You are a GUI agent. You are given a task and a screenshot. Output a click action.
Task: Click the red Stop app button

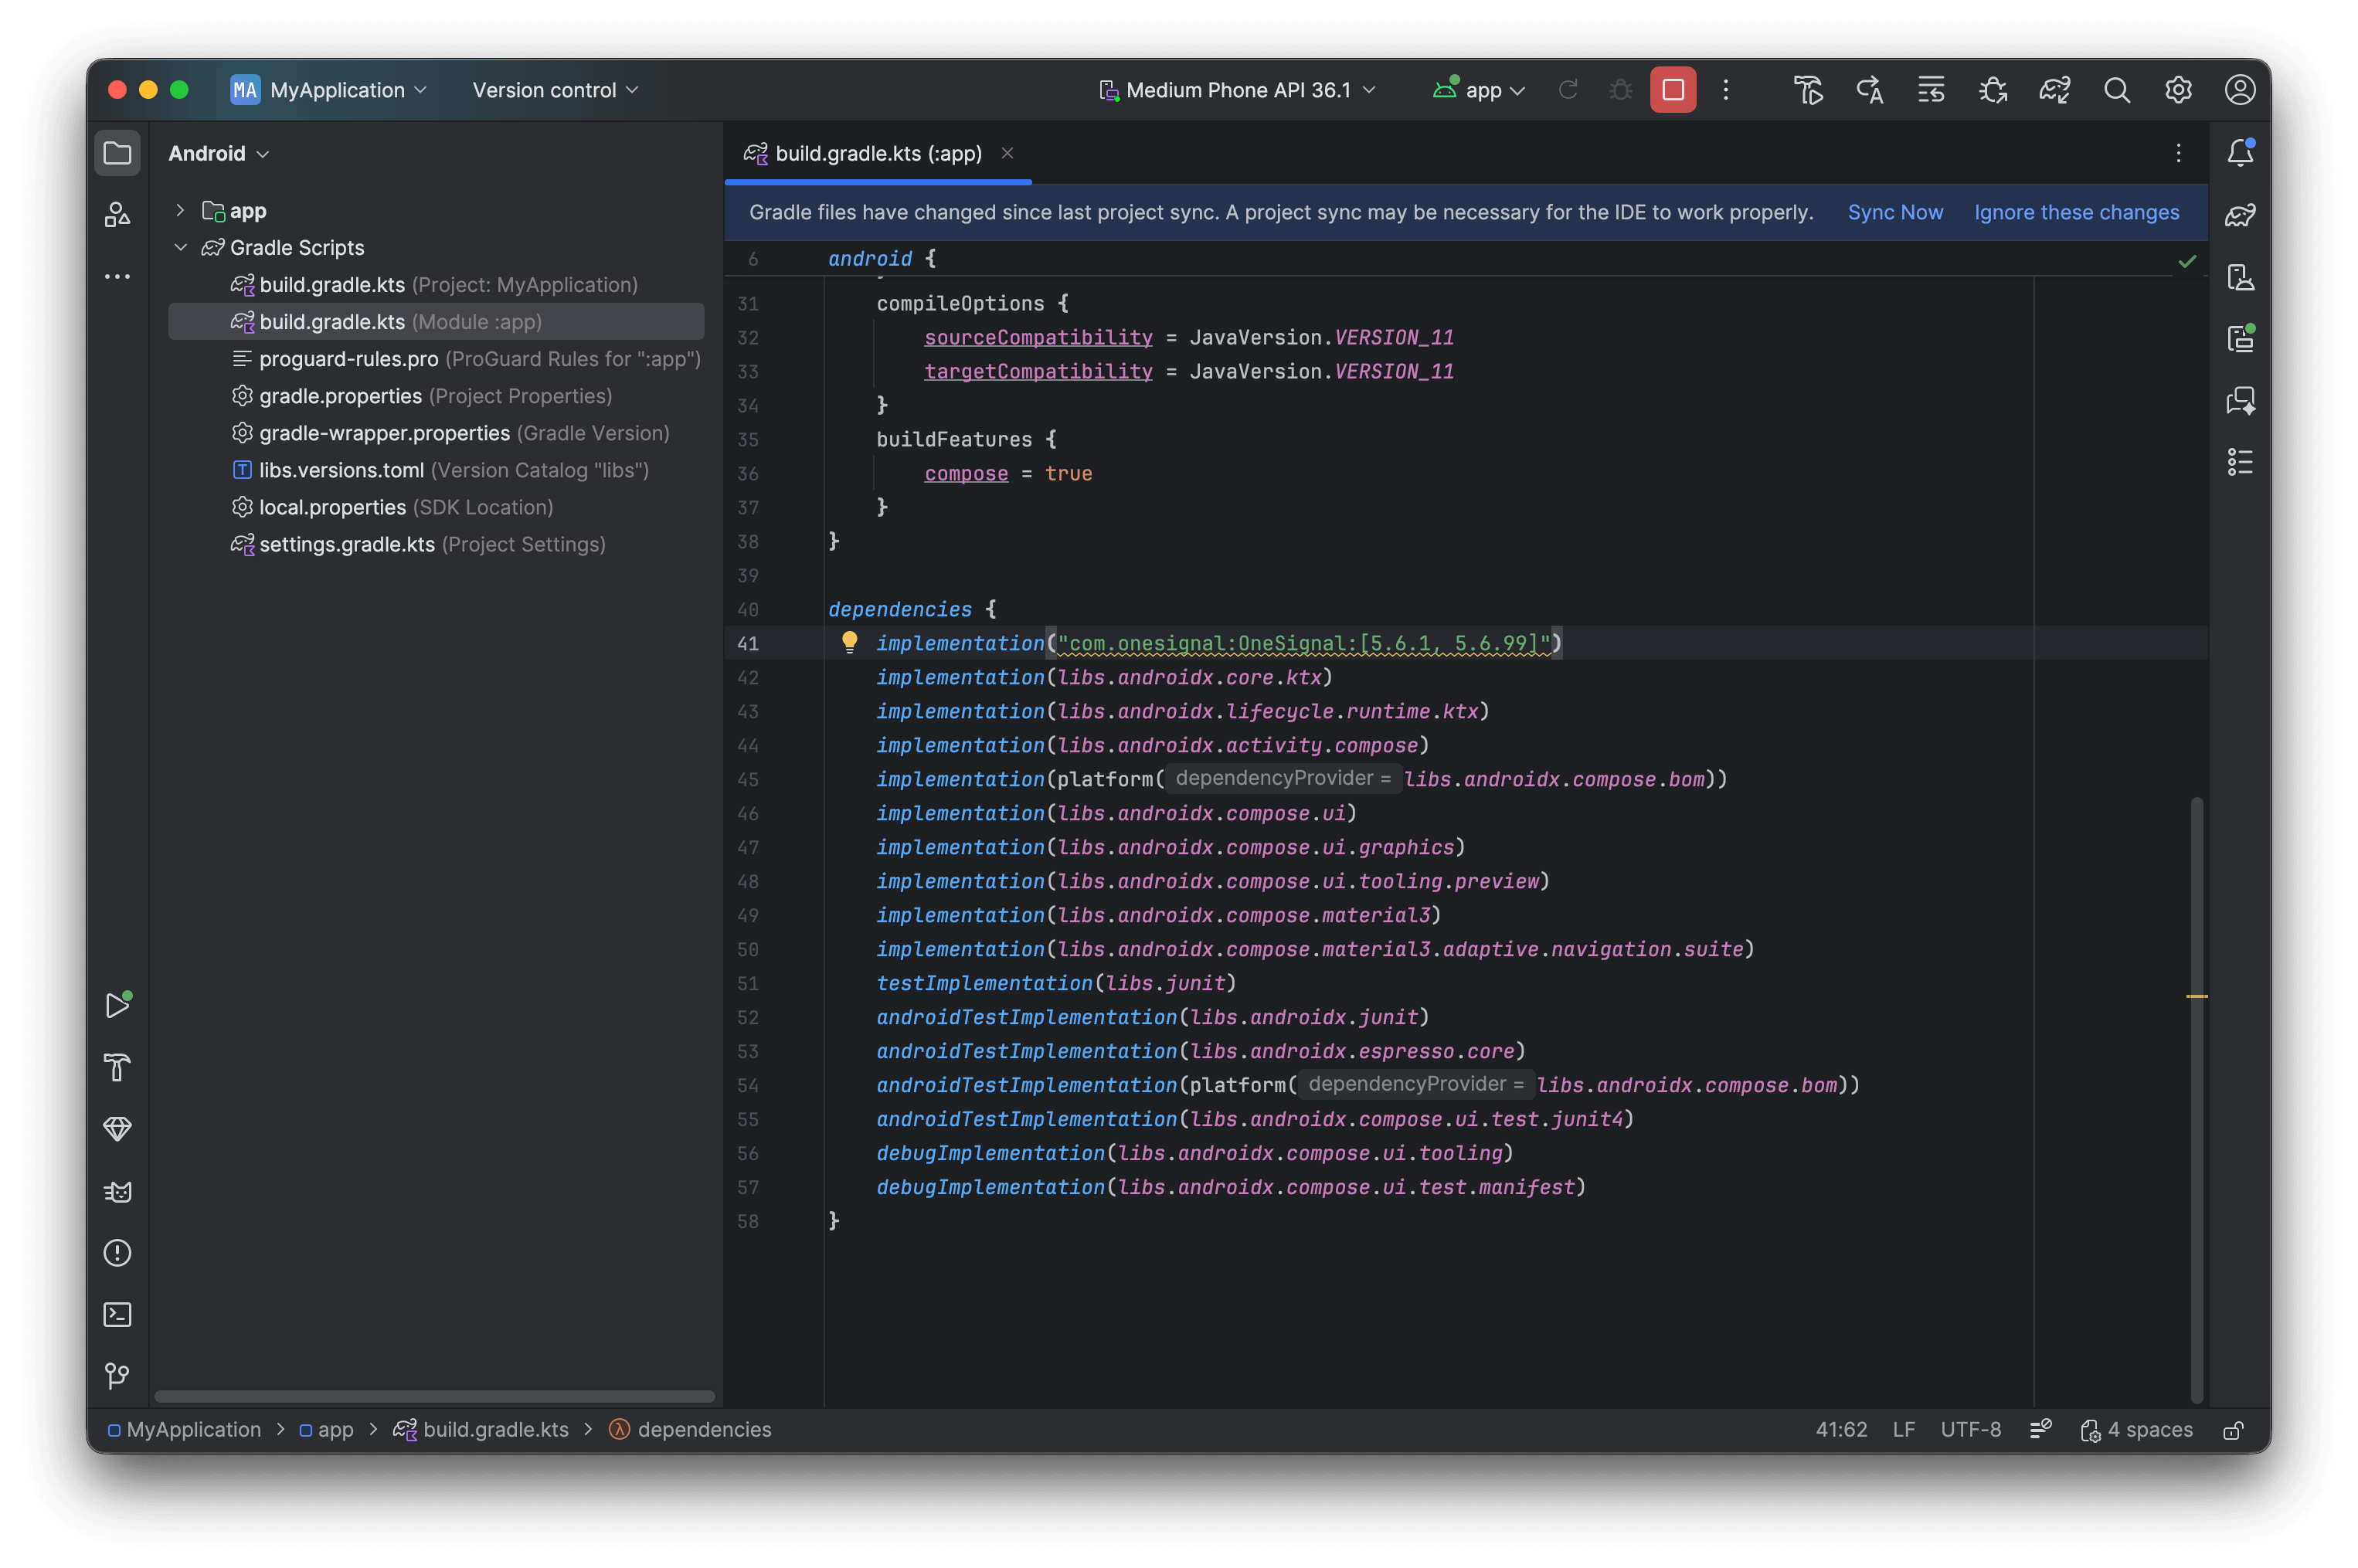[1672, 90]
